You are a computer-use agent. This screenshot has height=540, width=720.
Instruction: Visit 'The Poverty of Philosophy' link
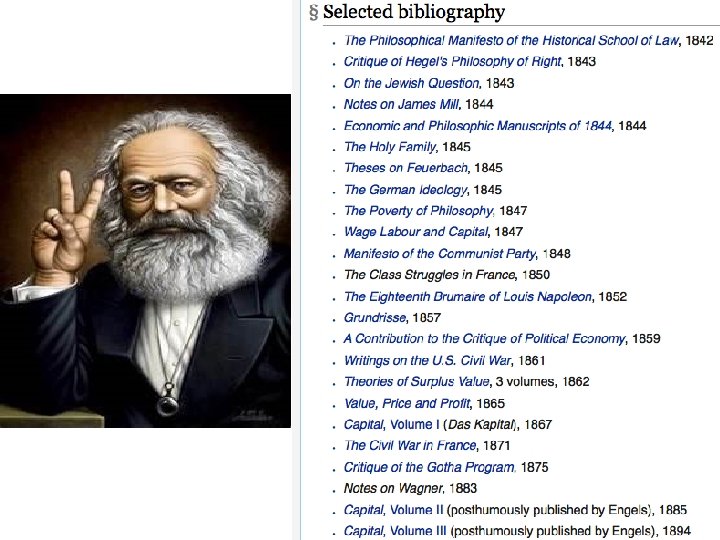pos(418,211)
